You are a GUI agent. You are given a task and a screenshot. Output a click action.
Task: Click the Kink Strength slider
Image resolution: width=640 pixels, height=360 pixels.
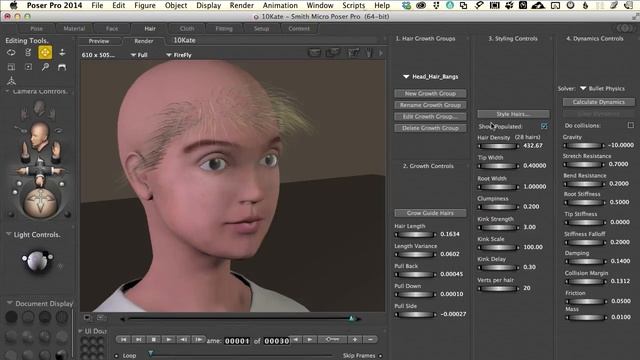pyautogui.click(x=498, y=227)
